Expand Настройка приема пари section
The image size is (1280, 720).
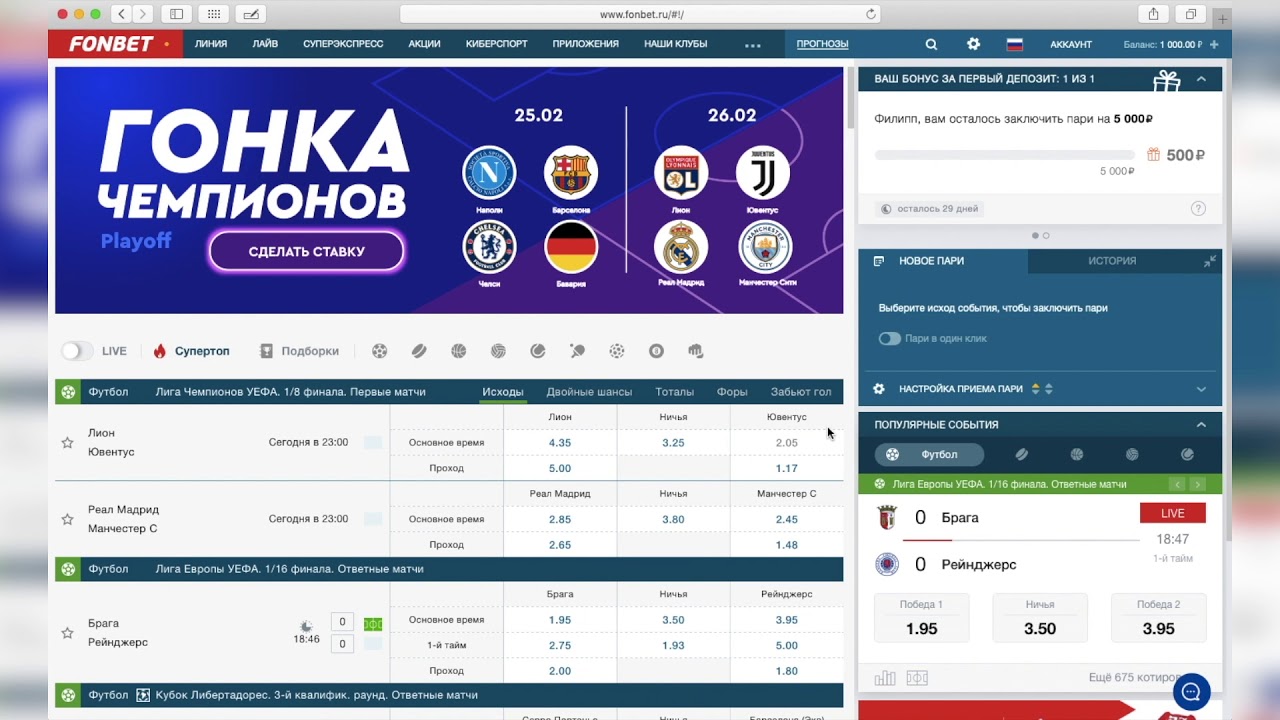tap(1201, 389)
